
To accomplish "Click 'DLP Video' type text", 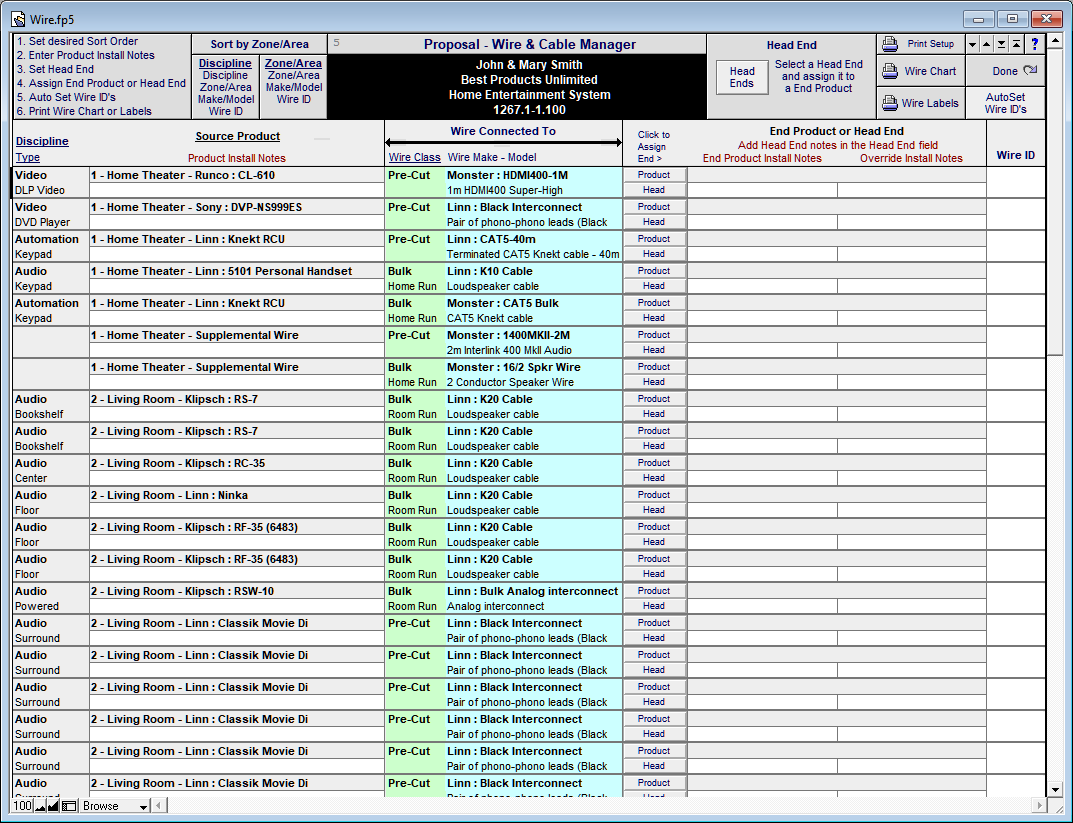I will coord(40,190).
